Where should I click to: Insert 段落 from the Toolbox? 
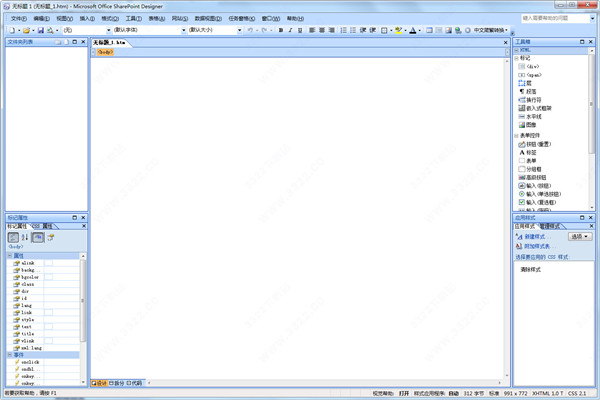pos(527,91)
